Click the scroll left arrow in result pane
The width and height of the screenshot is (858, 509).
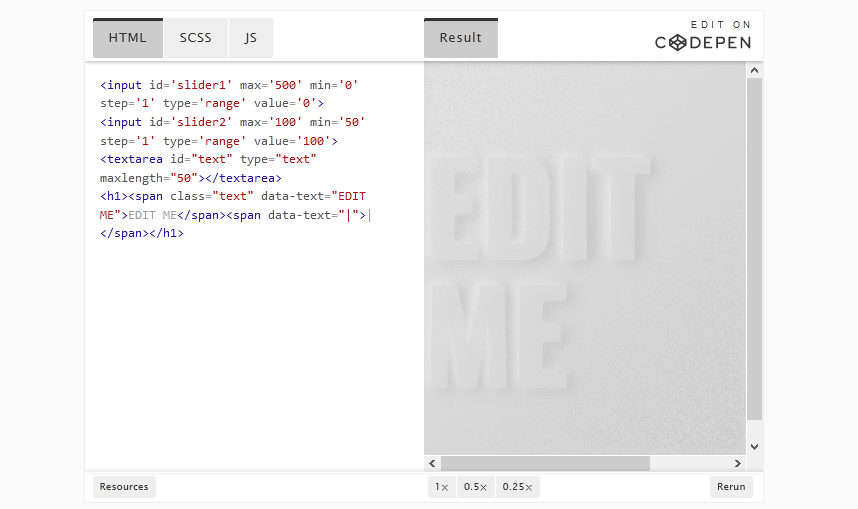pos(432,464)
